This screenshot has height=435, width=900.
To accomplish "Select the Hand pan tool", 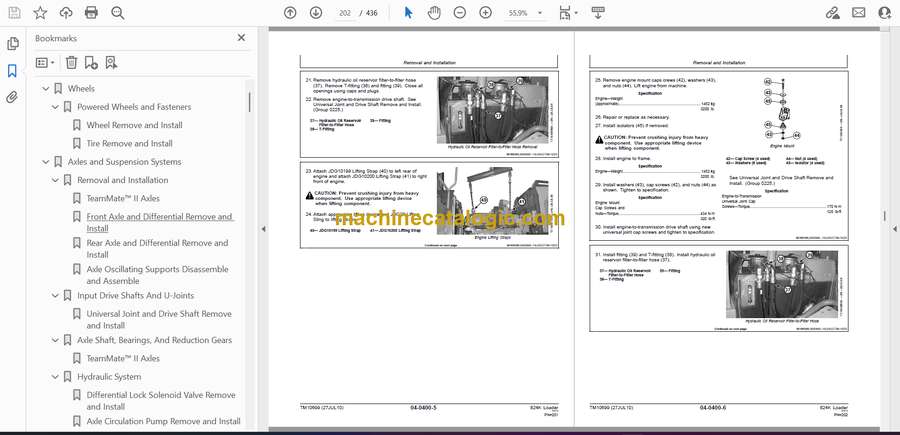I will tap(434, 13).
